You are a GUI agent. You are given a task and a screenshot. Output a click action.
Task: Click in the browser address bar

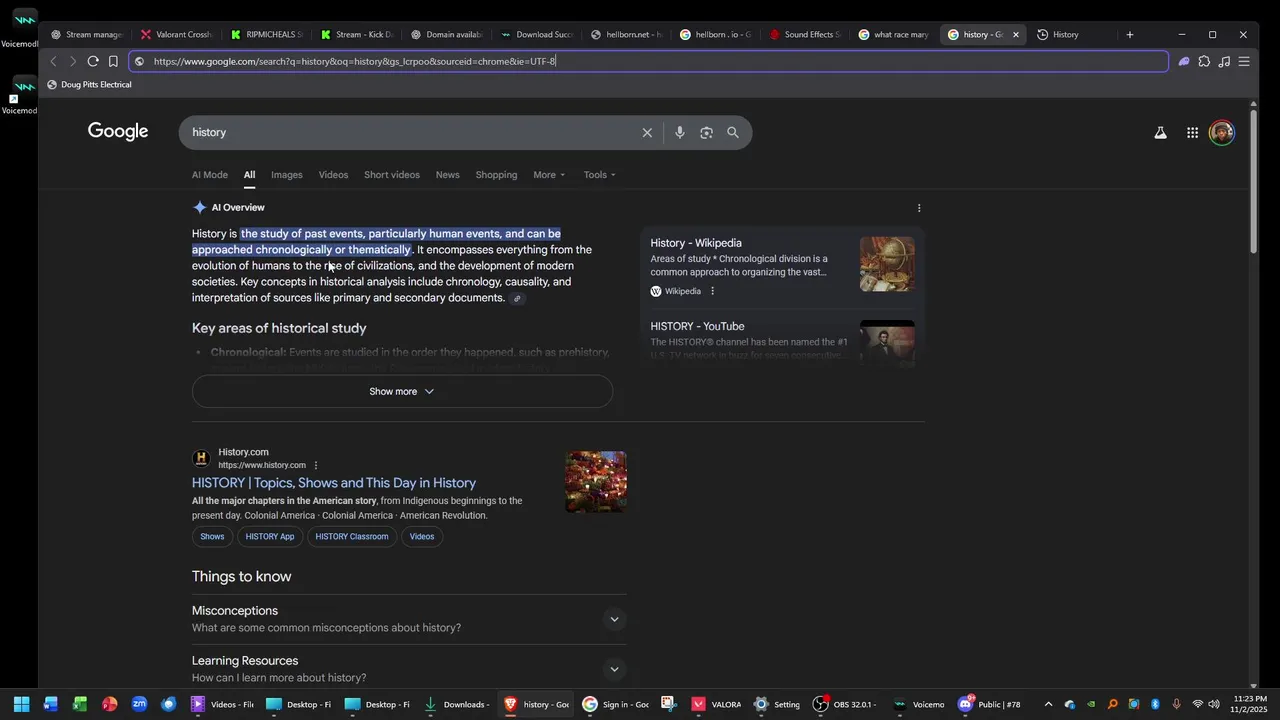(x=650, y=61)
